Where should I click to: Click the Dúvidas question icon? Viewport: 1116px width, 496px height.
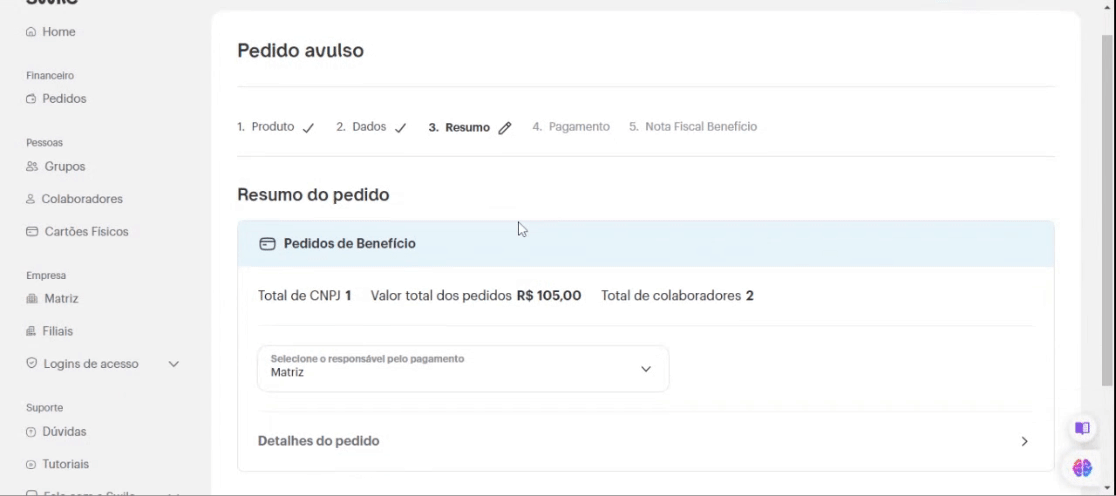click(x=31, y=432)
